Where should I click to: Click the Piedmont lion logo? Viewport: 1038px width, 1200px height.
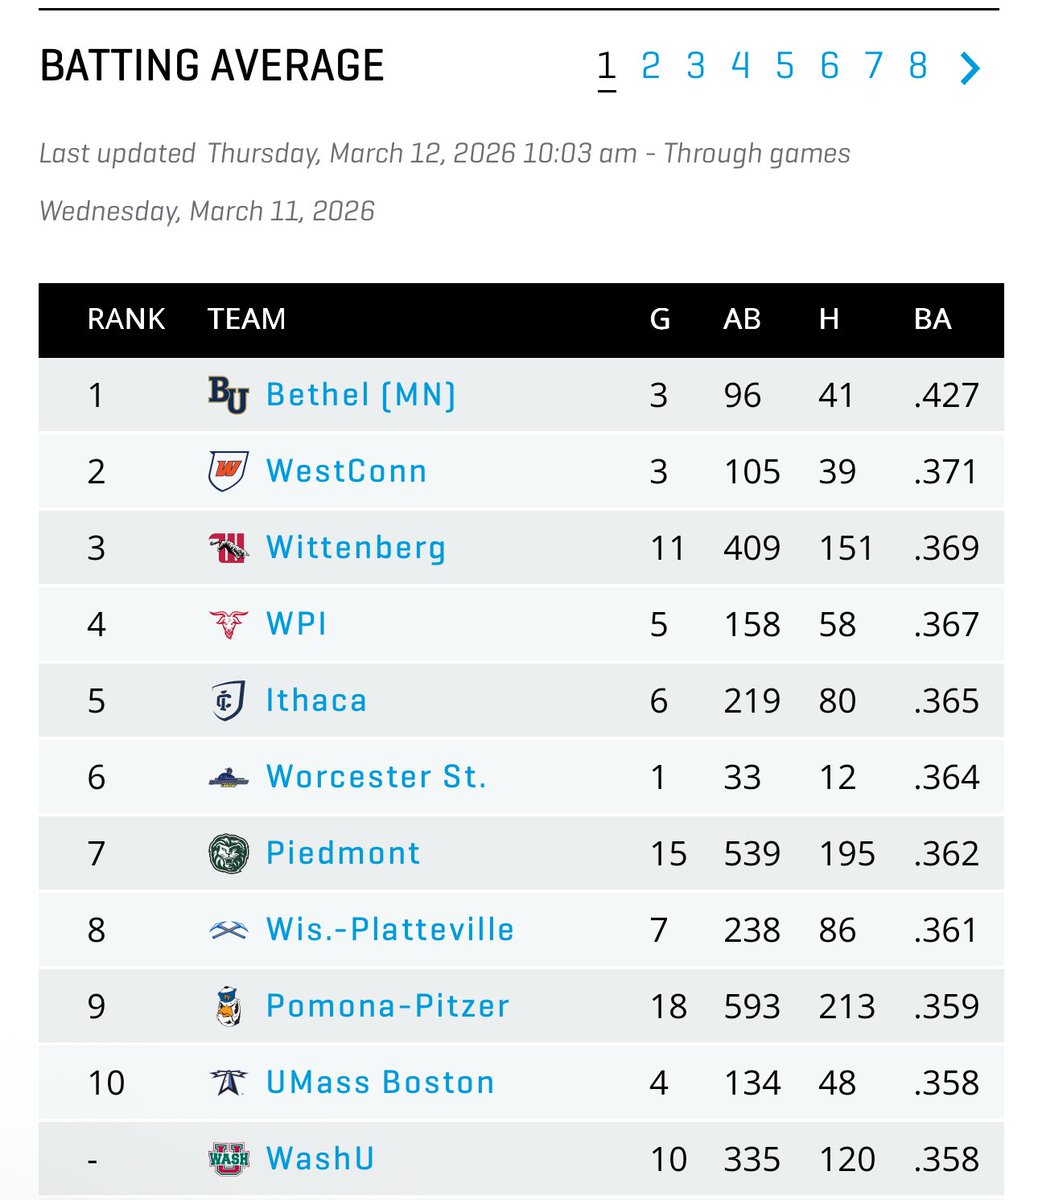[x=228, y=853]
